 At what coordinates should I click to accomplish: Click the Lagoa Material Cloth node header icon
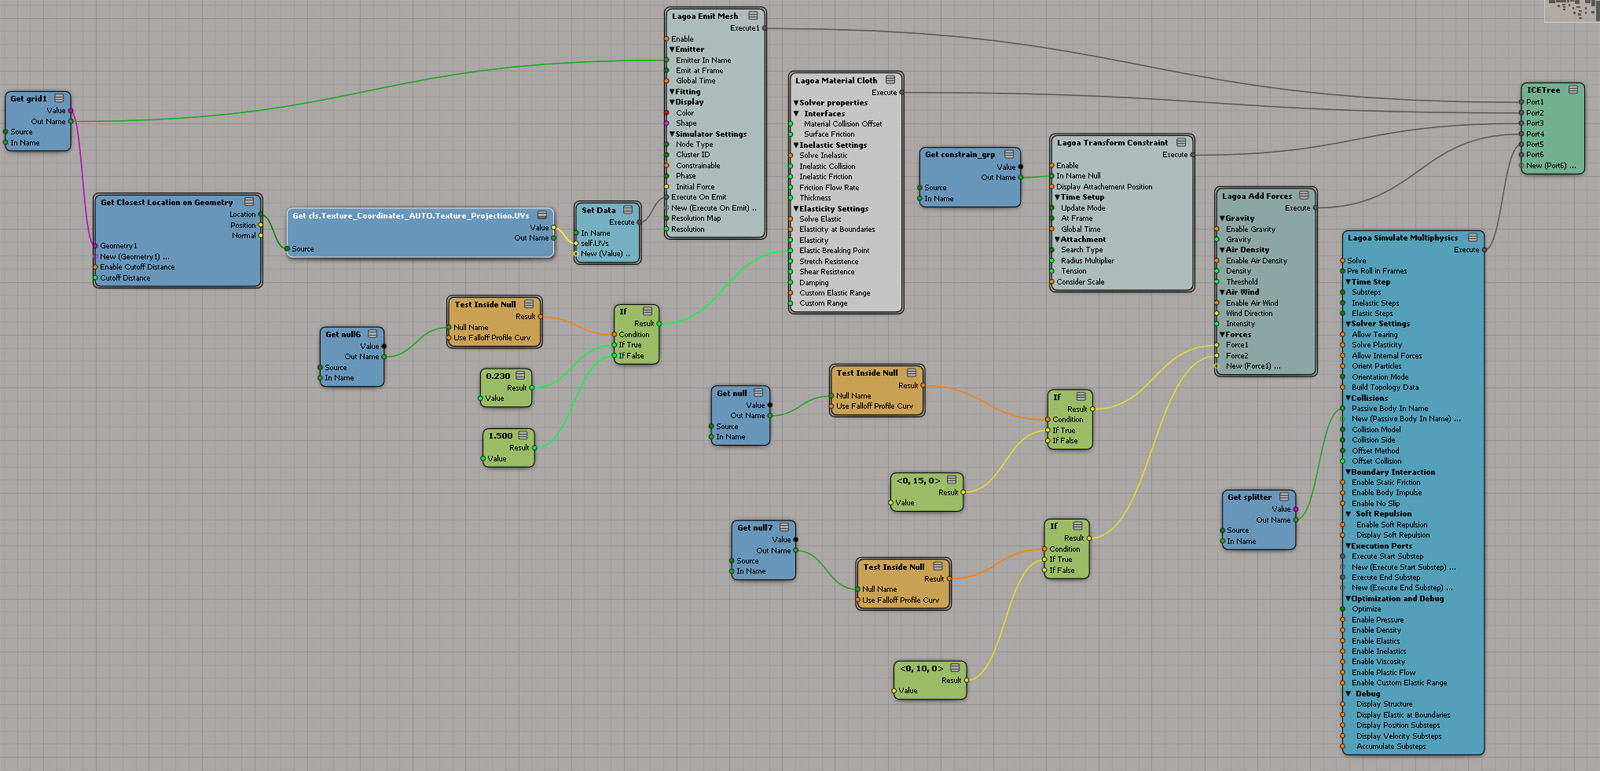coord(890,80)
